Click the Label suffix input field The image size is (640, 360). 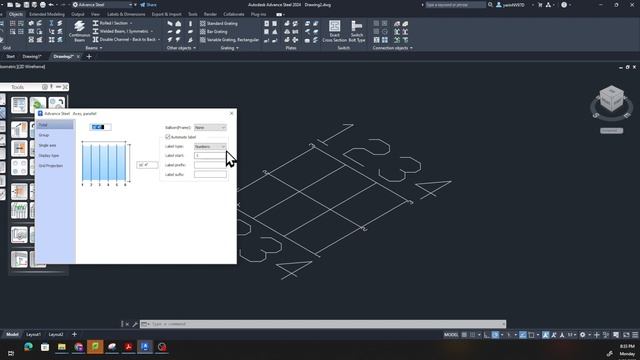point(210,174)
